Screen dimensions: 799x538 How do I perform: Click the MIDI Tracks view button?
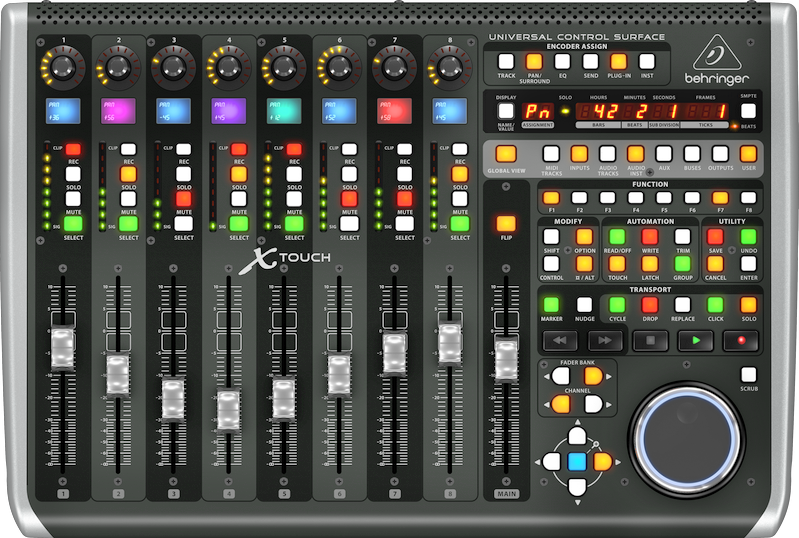pos(551,154)
